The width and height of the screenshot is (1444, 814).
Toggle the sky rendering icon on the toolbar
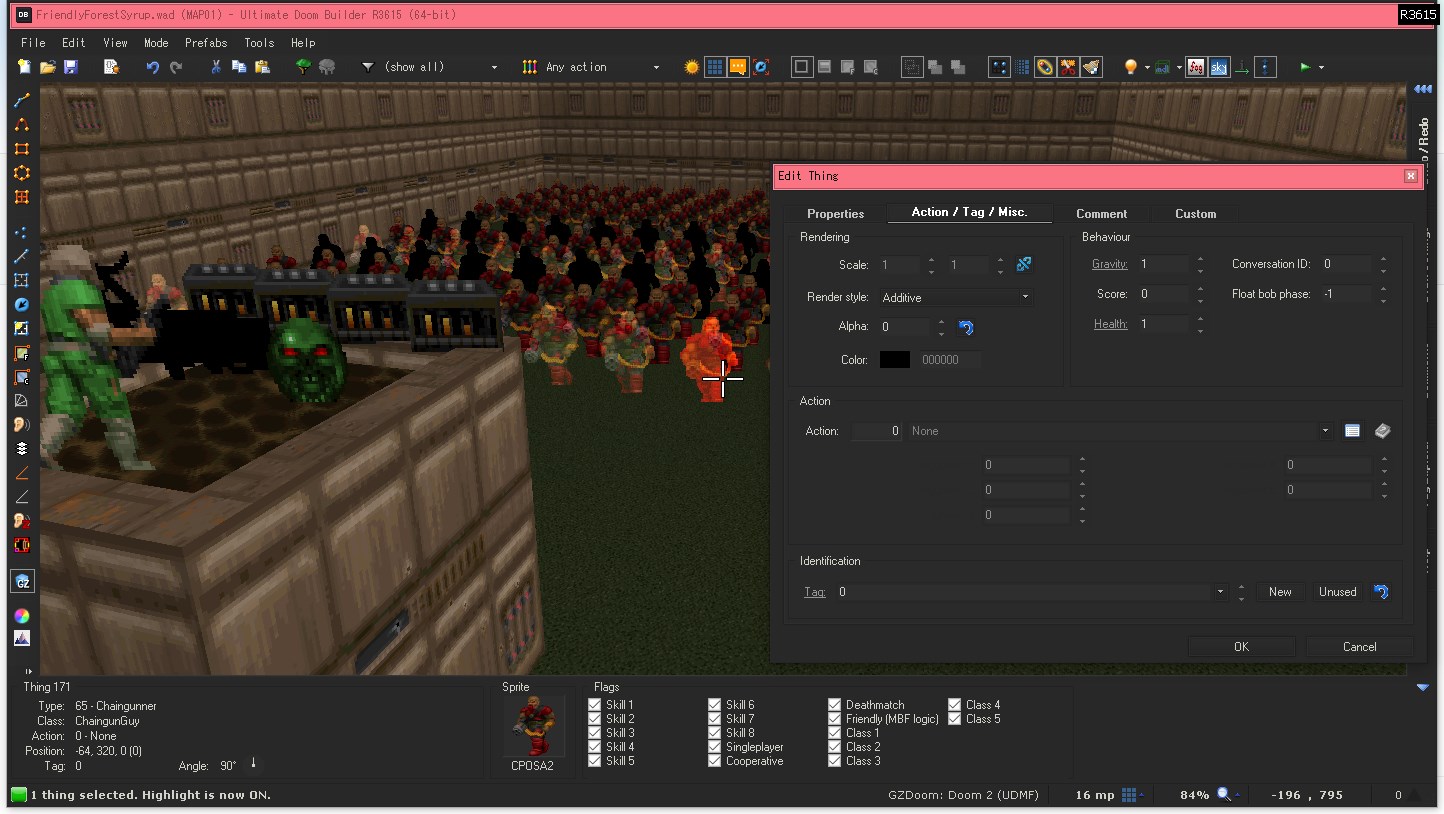click(1219, 66)
